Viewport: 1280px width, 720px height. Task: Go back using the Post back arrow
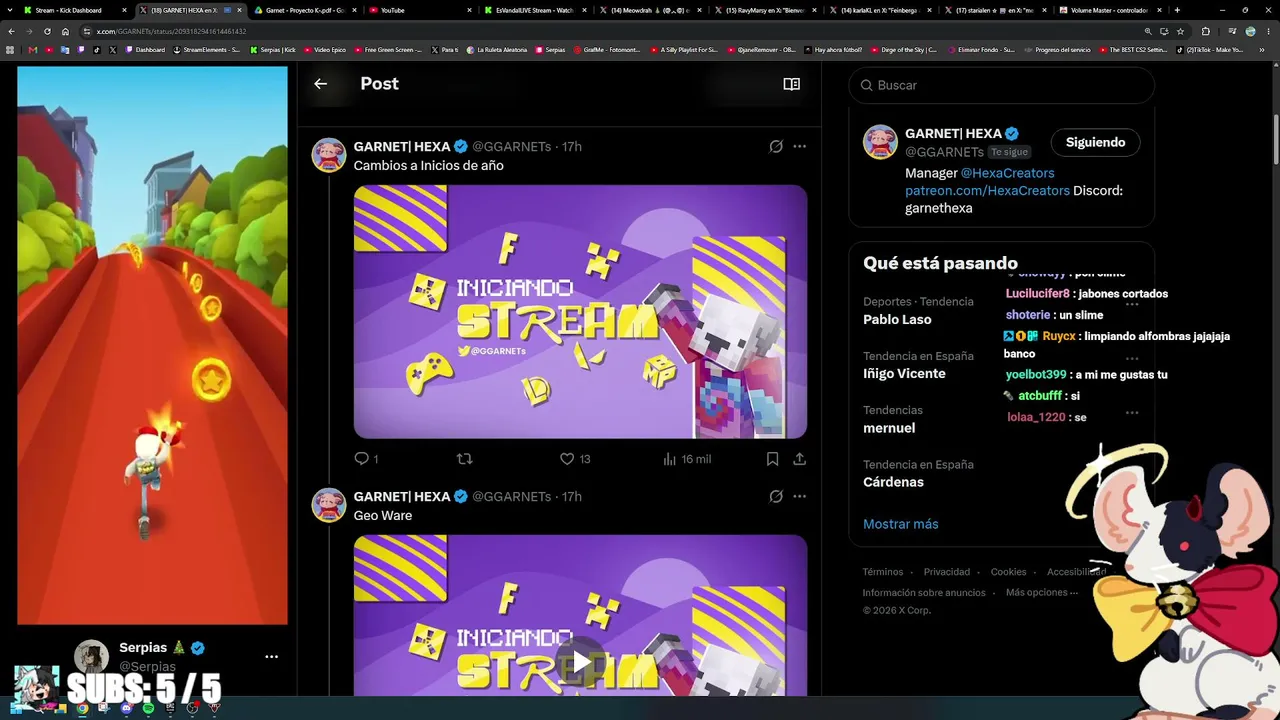[320, 84]
